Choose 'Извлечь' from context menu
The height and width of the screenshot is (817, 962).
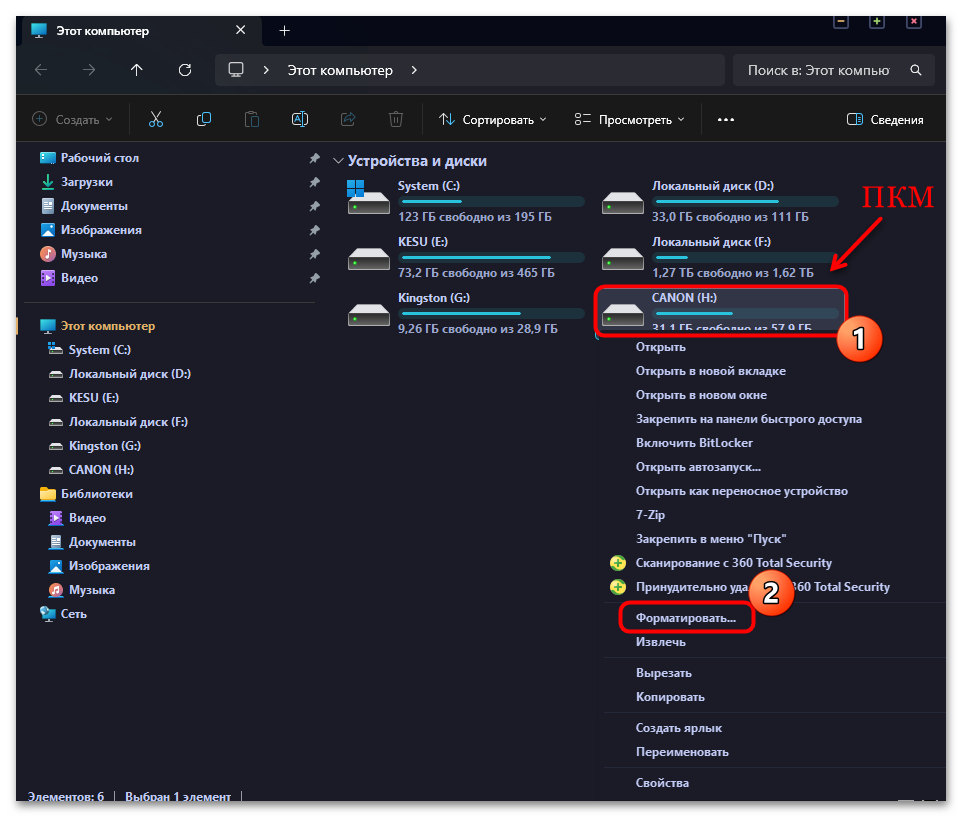tap(661, 642)
